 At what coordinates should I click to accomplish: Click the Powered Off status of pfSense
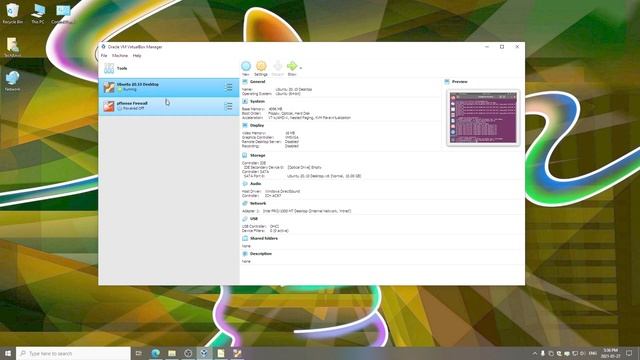(x=133, y=109)
